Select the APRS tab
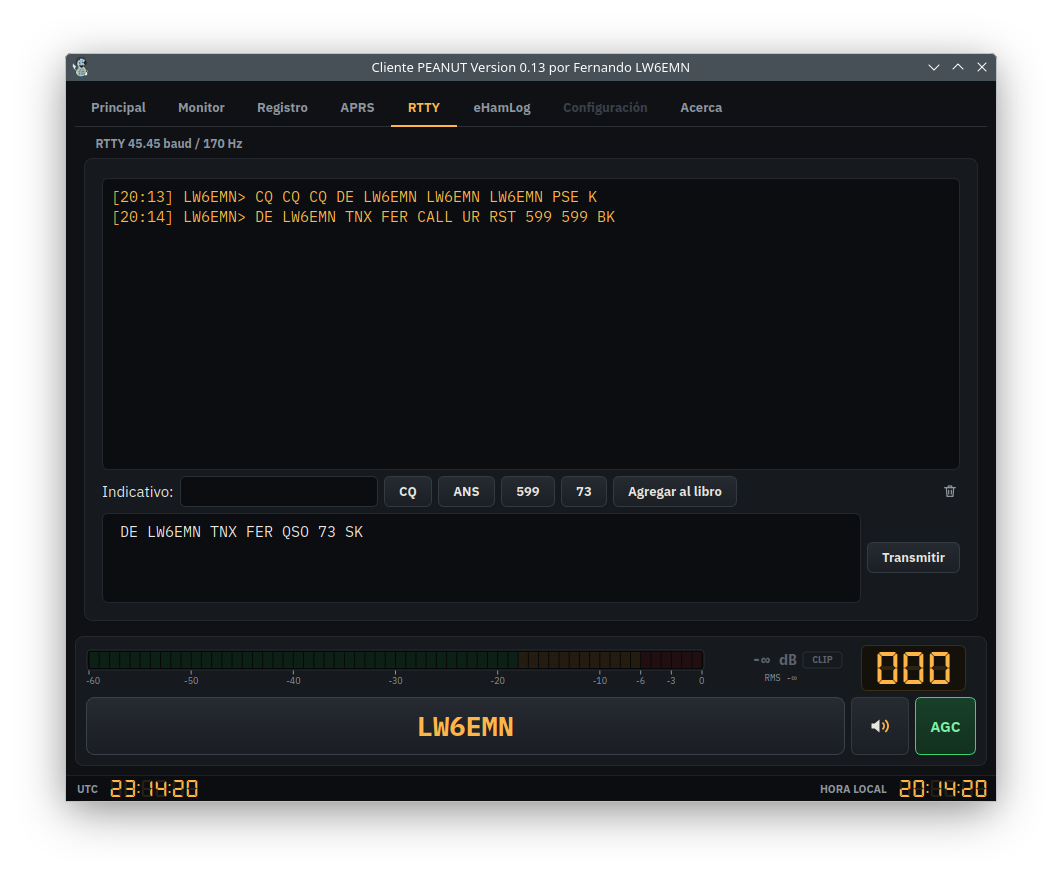The height and width of the screenshot is (879, 1062). click(x=357, y=108)
